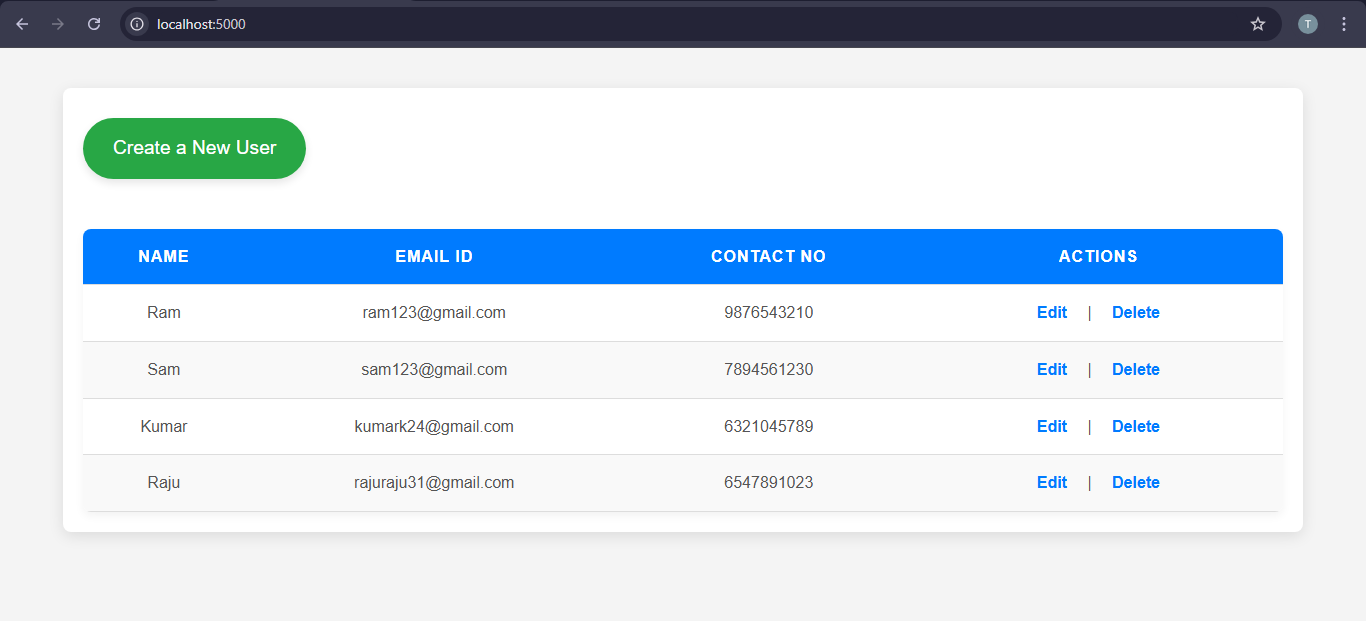Click contact number 9876543210
This screenshot has height=621, width=1366.
pyautogui.click(x=769, y=313)
